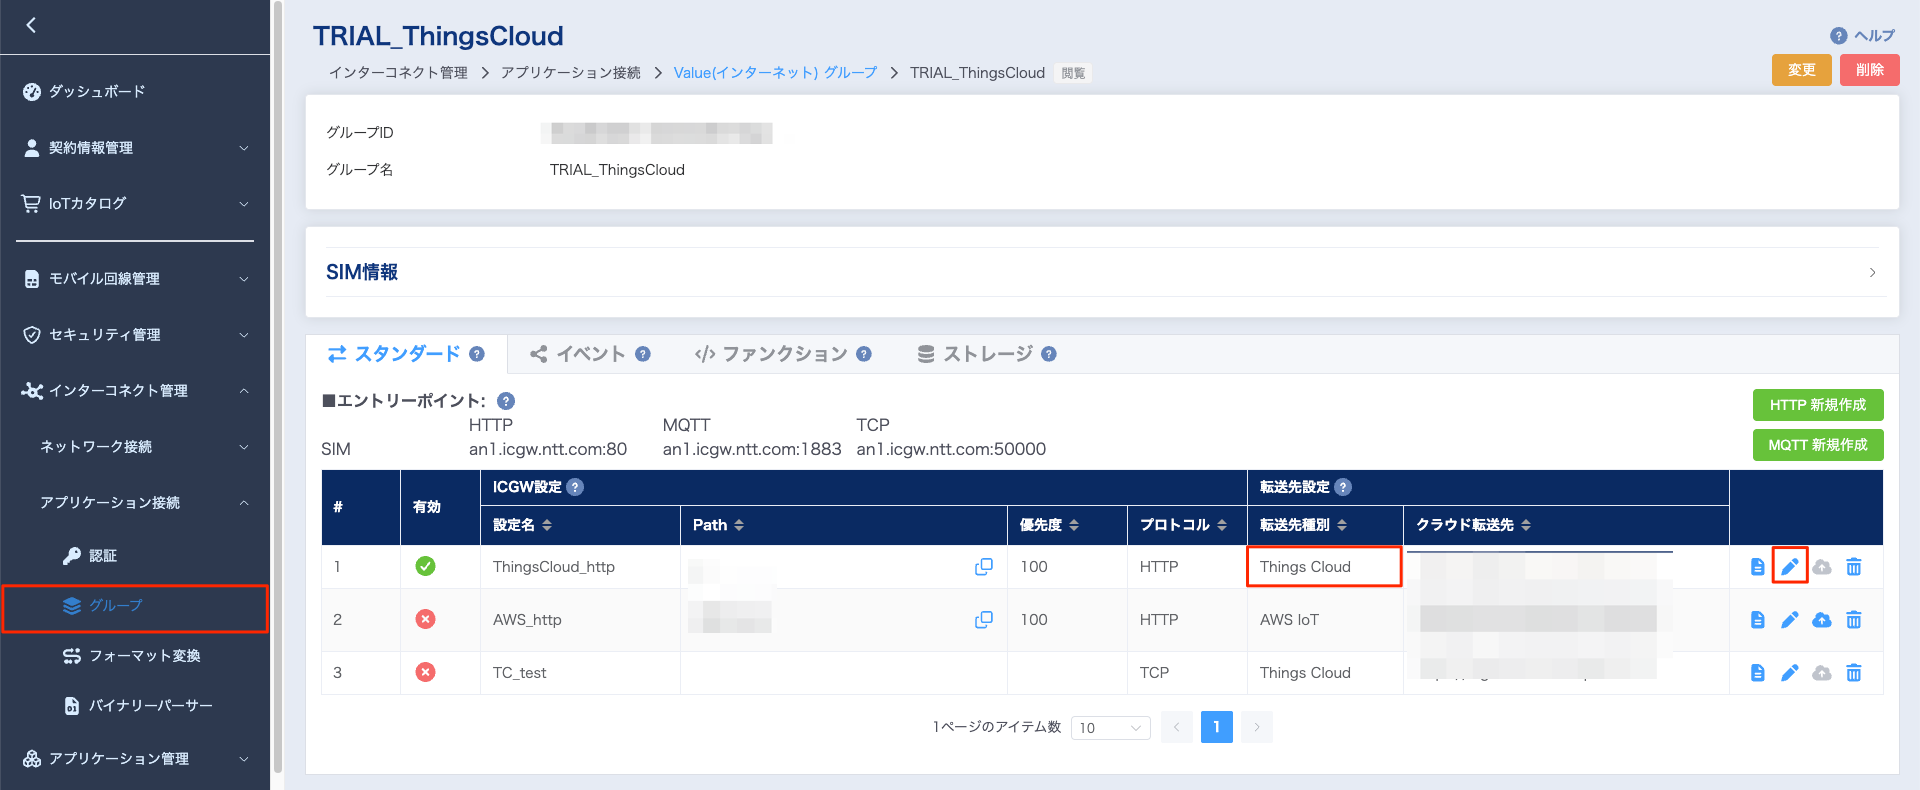This screenshot has height=790, width=1920.
Task: Open the items-per-page dropdown showing 10
Action: 1110,728
